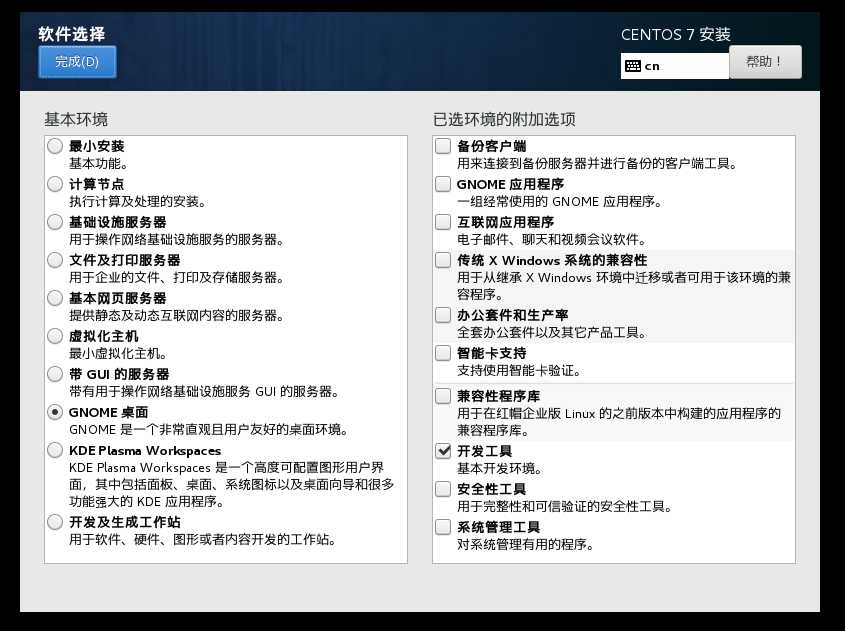
Task: Click the cn keyboard layout field
Action: 675,66
